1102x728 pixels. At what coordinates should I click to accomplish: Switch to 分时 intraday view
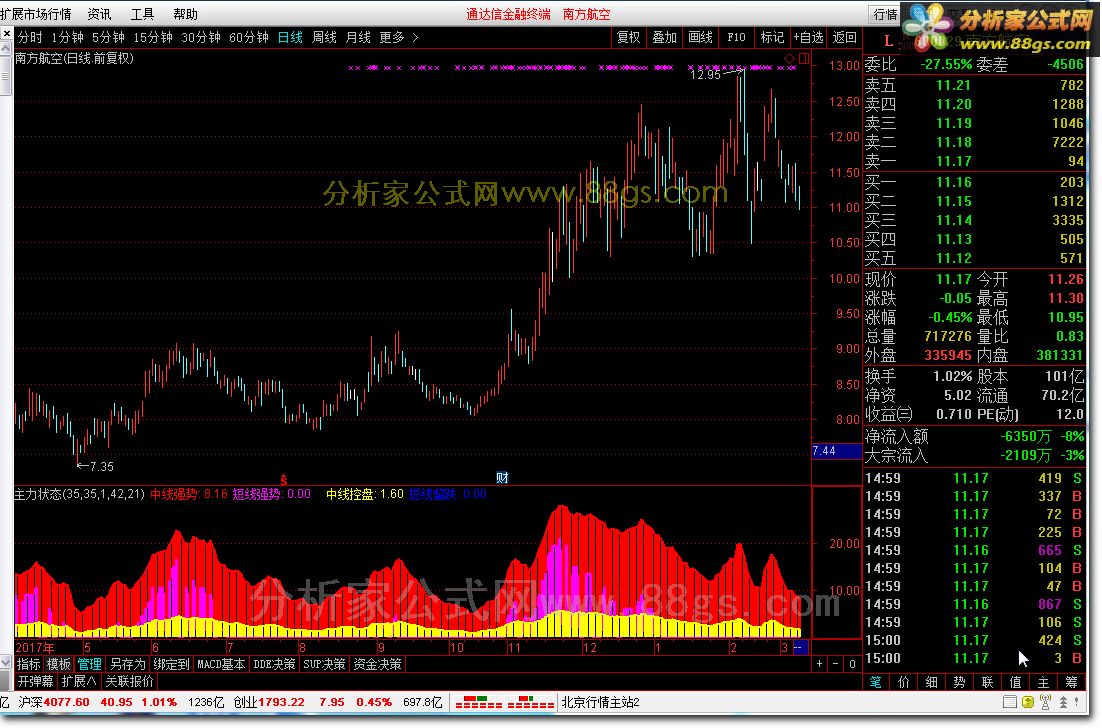tap(30, 37)
